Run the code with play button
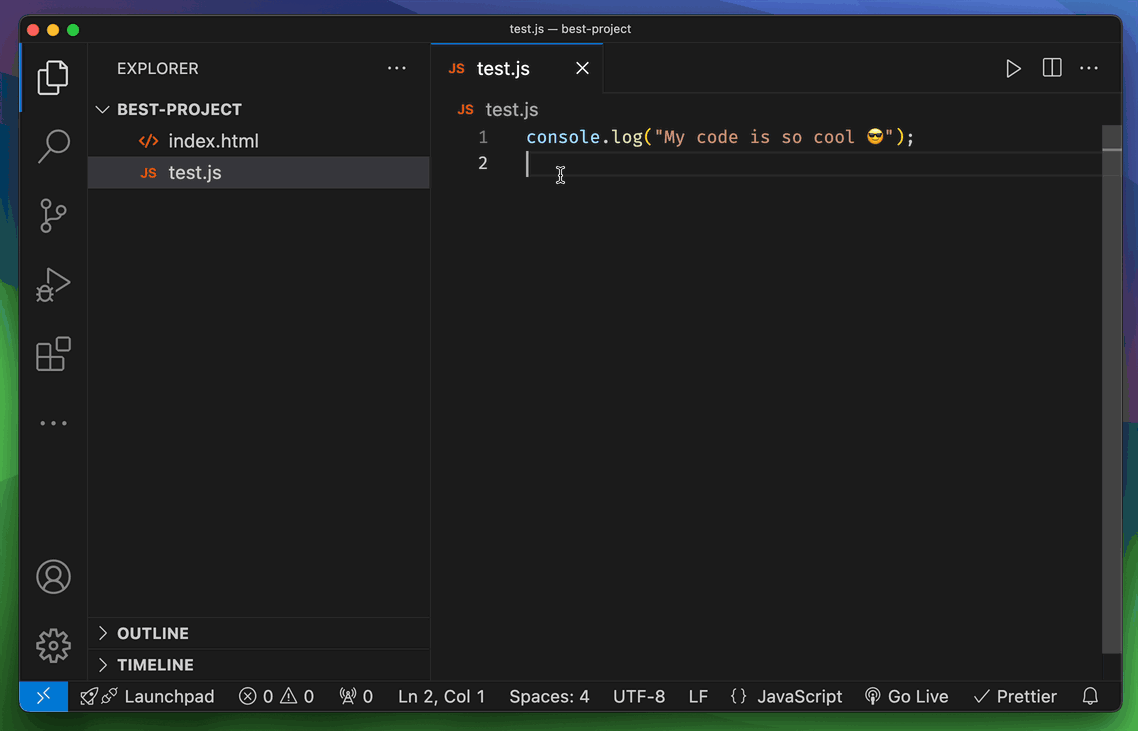The width and height of the screenshot is (1138, 731). 1013,68
